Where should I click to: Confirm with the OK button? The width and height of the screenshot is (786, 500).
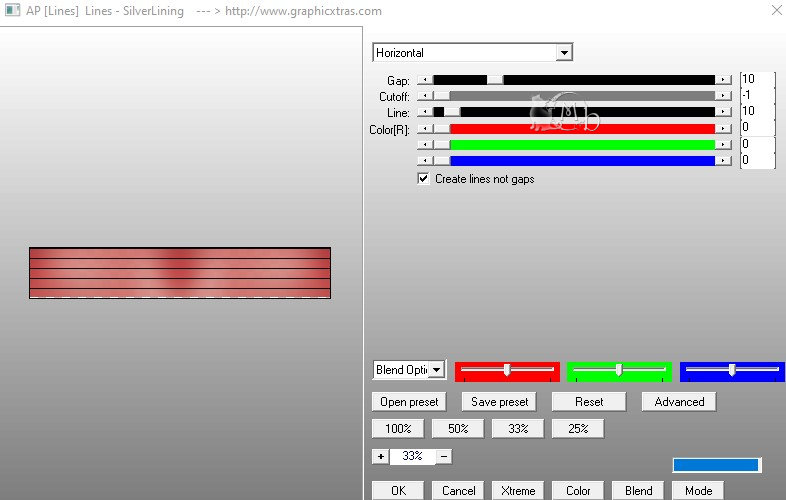pos(398,490)
